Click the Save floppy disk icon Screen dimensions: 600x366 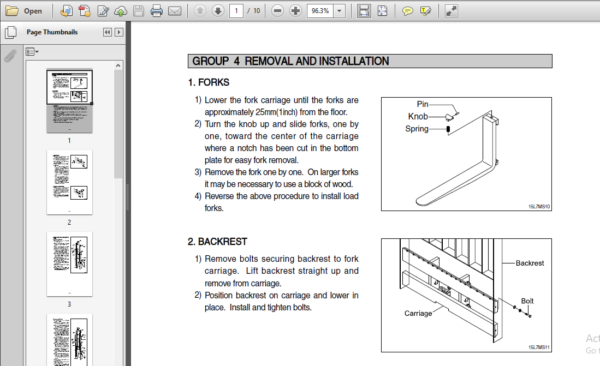(139, 11)
